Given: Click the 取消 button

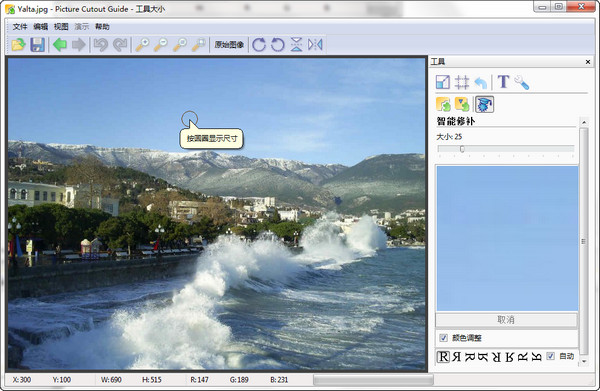Looking at the screenshot, I should click(x=506, y=320).
